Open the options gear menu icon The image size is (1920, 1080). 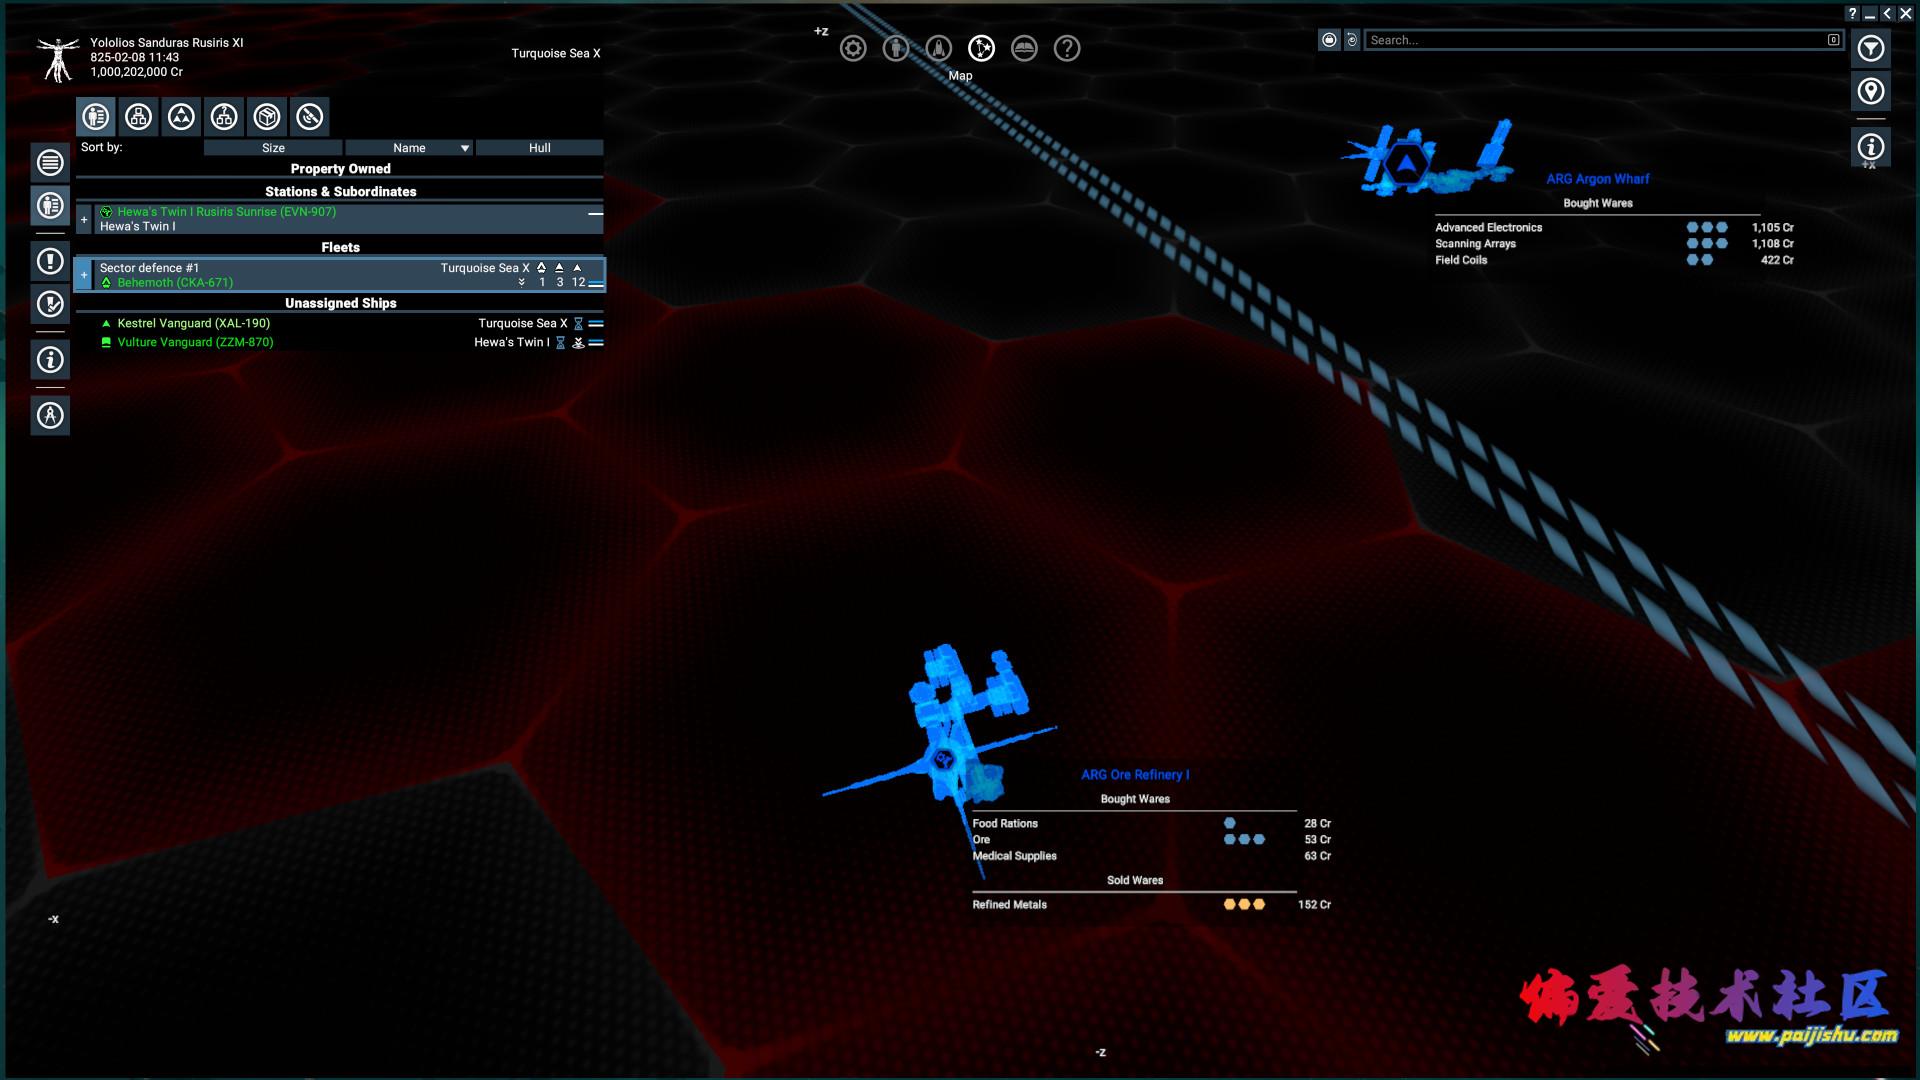point(853,48)
